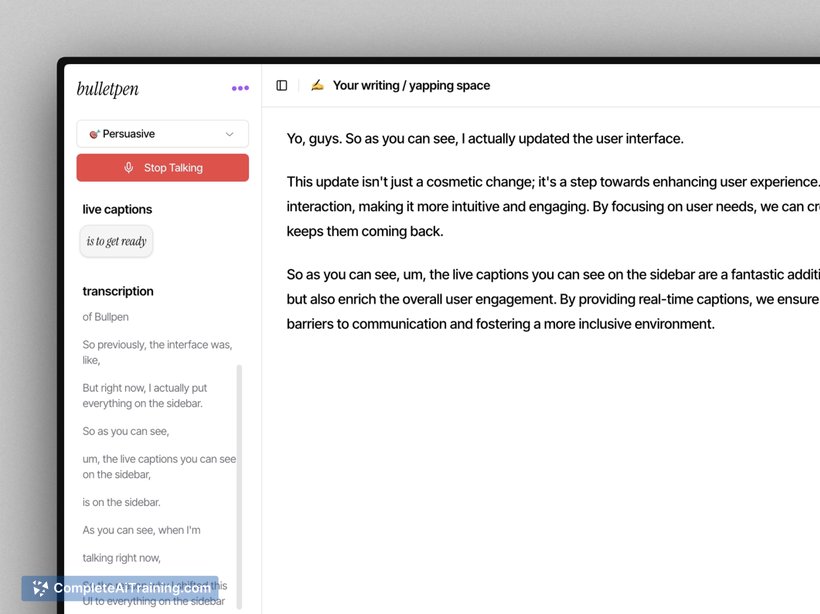Click the 'As you can see, when I'm' line
Screen dimensions: 820x614
141,530
